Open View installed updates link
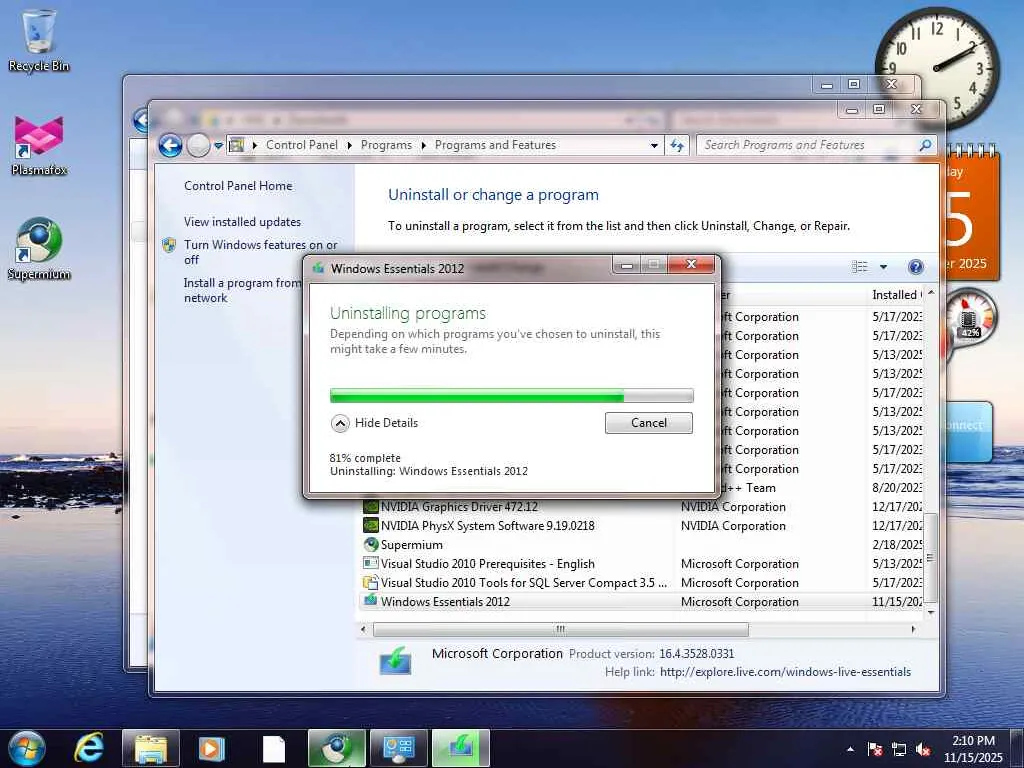The width and height of the screenshot is (1024, 768). click(242, 222)
